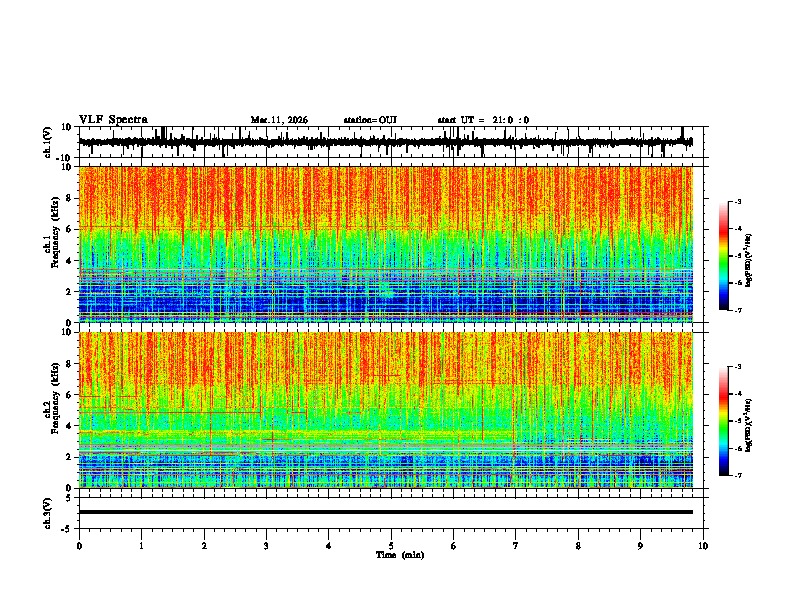Click the time axis tick label "4"
Viewport: 792px width, 612px height.
tap(328, 546)
